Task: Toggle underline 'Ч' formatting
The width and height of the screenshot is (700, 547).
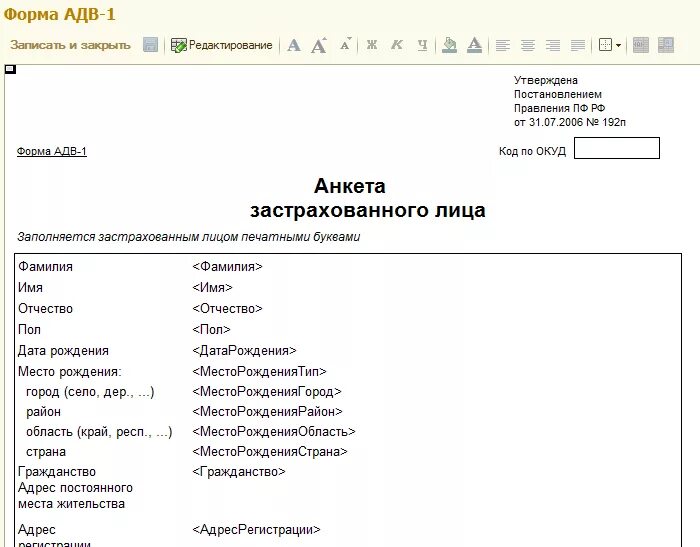Action: (422, 45)
